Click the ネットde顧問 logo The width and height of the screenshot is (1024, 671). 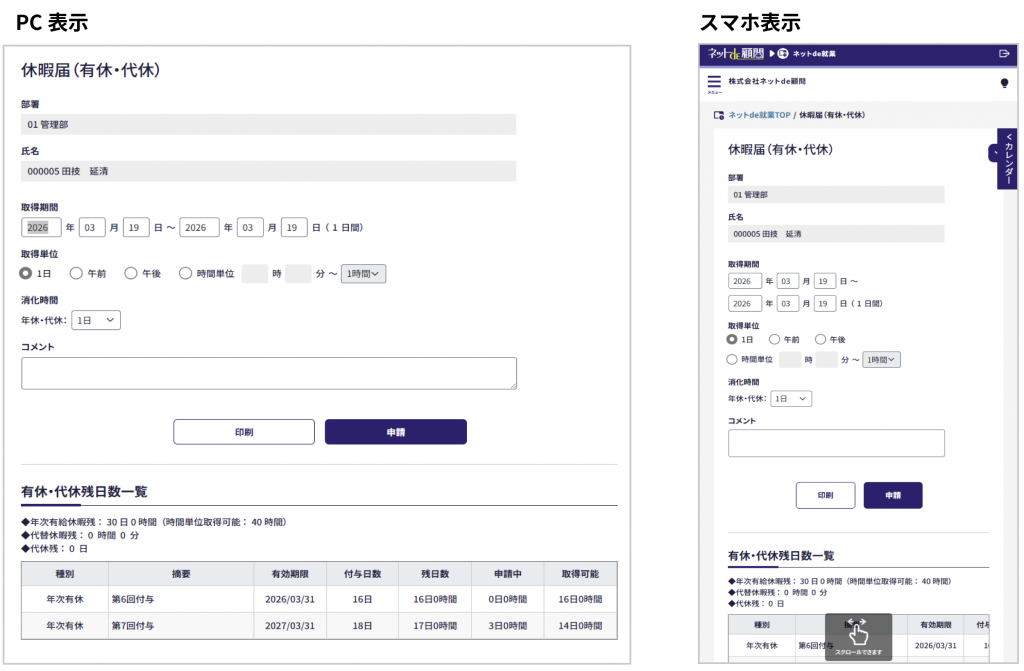pos(735,53)
